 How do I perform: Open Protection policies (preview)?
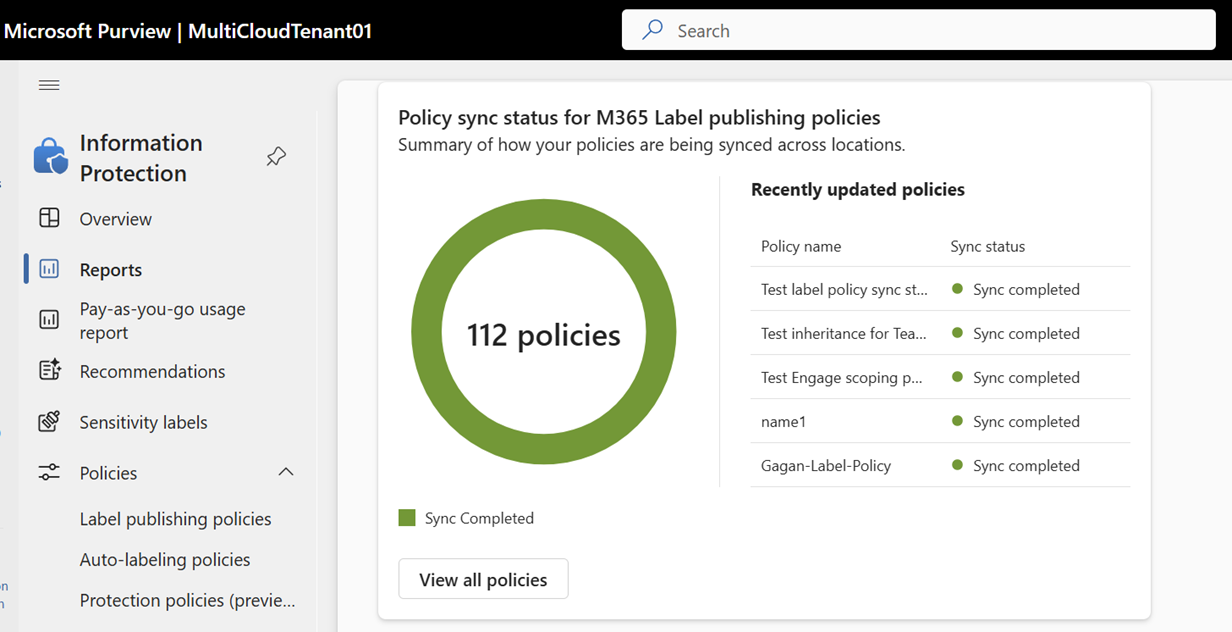[188, 600]
